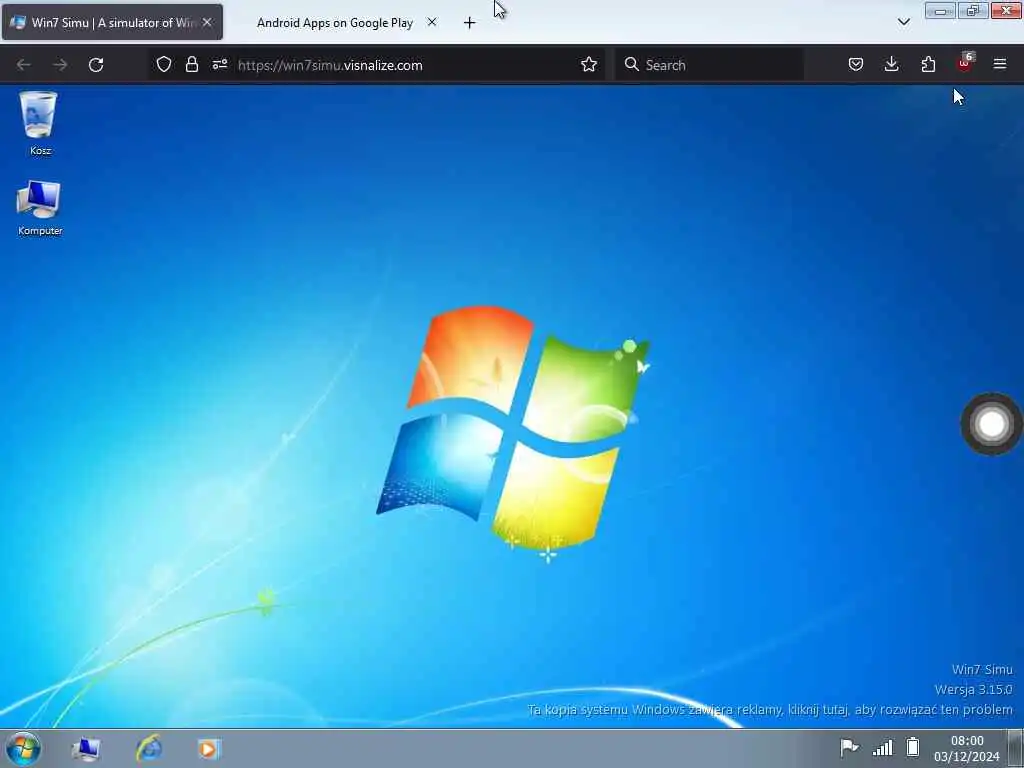This screenshot has width=1024, height=768.
Task: Launch Internet Explorer from the taskbar
Action: [149, 749]
